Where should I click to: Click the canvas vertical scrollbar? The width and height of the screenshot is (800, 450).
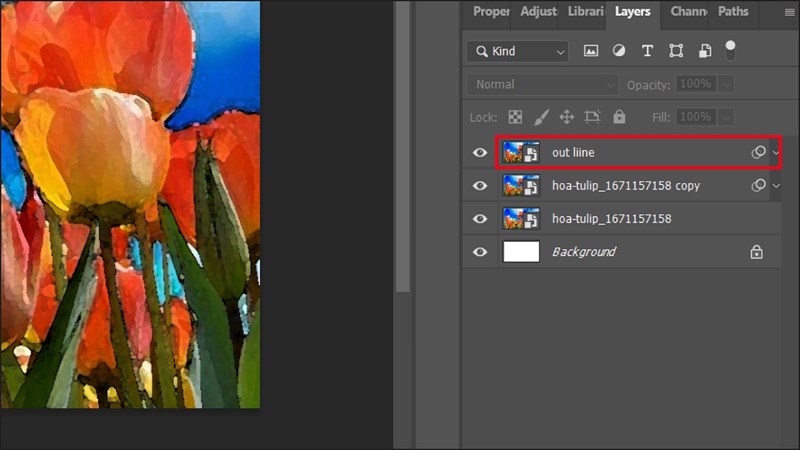pos(403,146)
